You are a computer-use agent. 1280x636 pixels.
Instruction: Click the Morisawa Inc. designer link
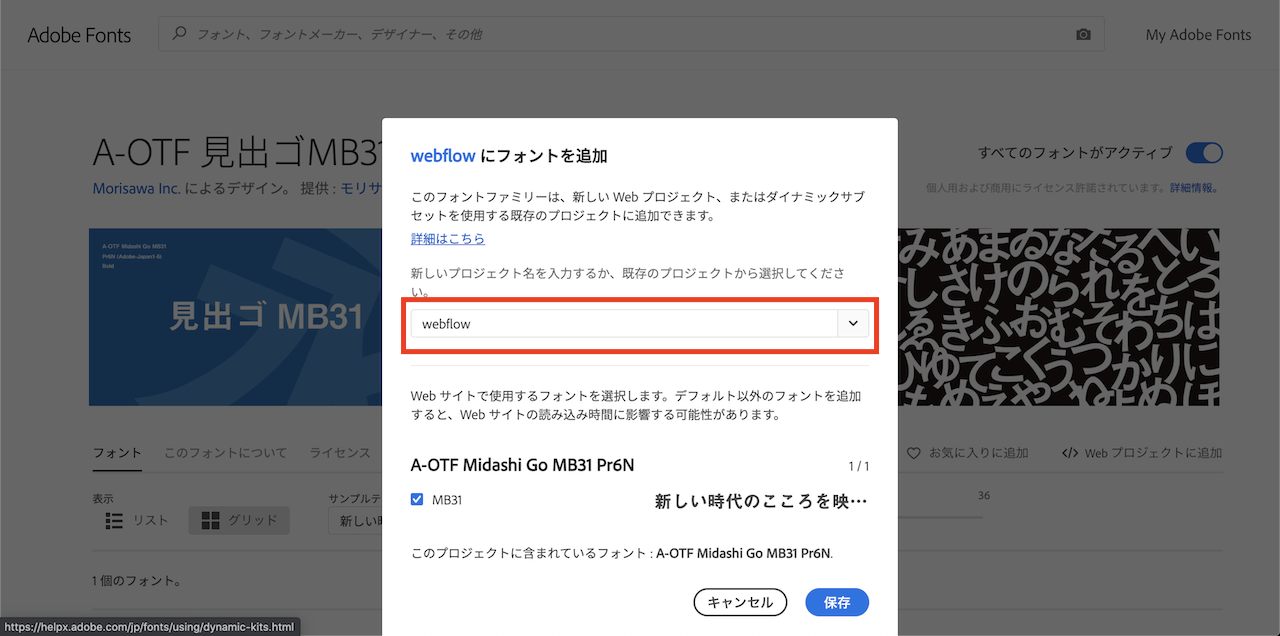pos(136,188)
